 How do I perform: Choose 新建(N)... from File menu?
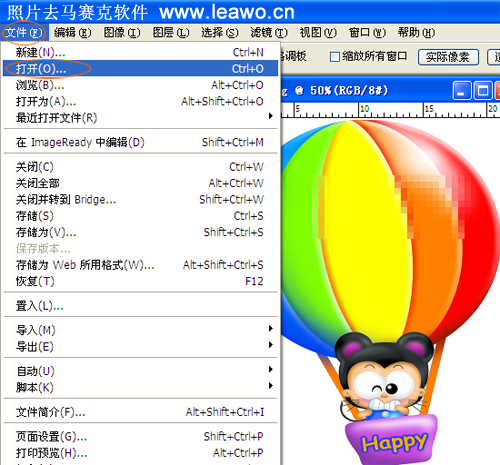tap(140, 52)
